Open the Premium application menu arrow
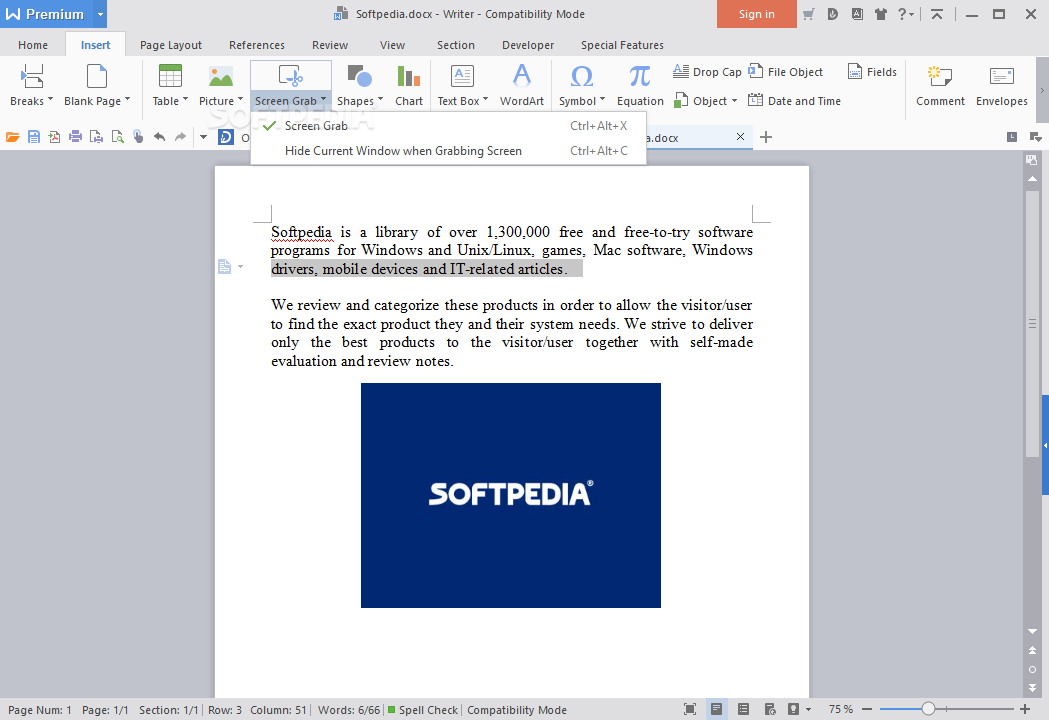This screenshot has width=1049, height=720. pyautogui.click(x=100, y=14)
